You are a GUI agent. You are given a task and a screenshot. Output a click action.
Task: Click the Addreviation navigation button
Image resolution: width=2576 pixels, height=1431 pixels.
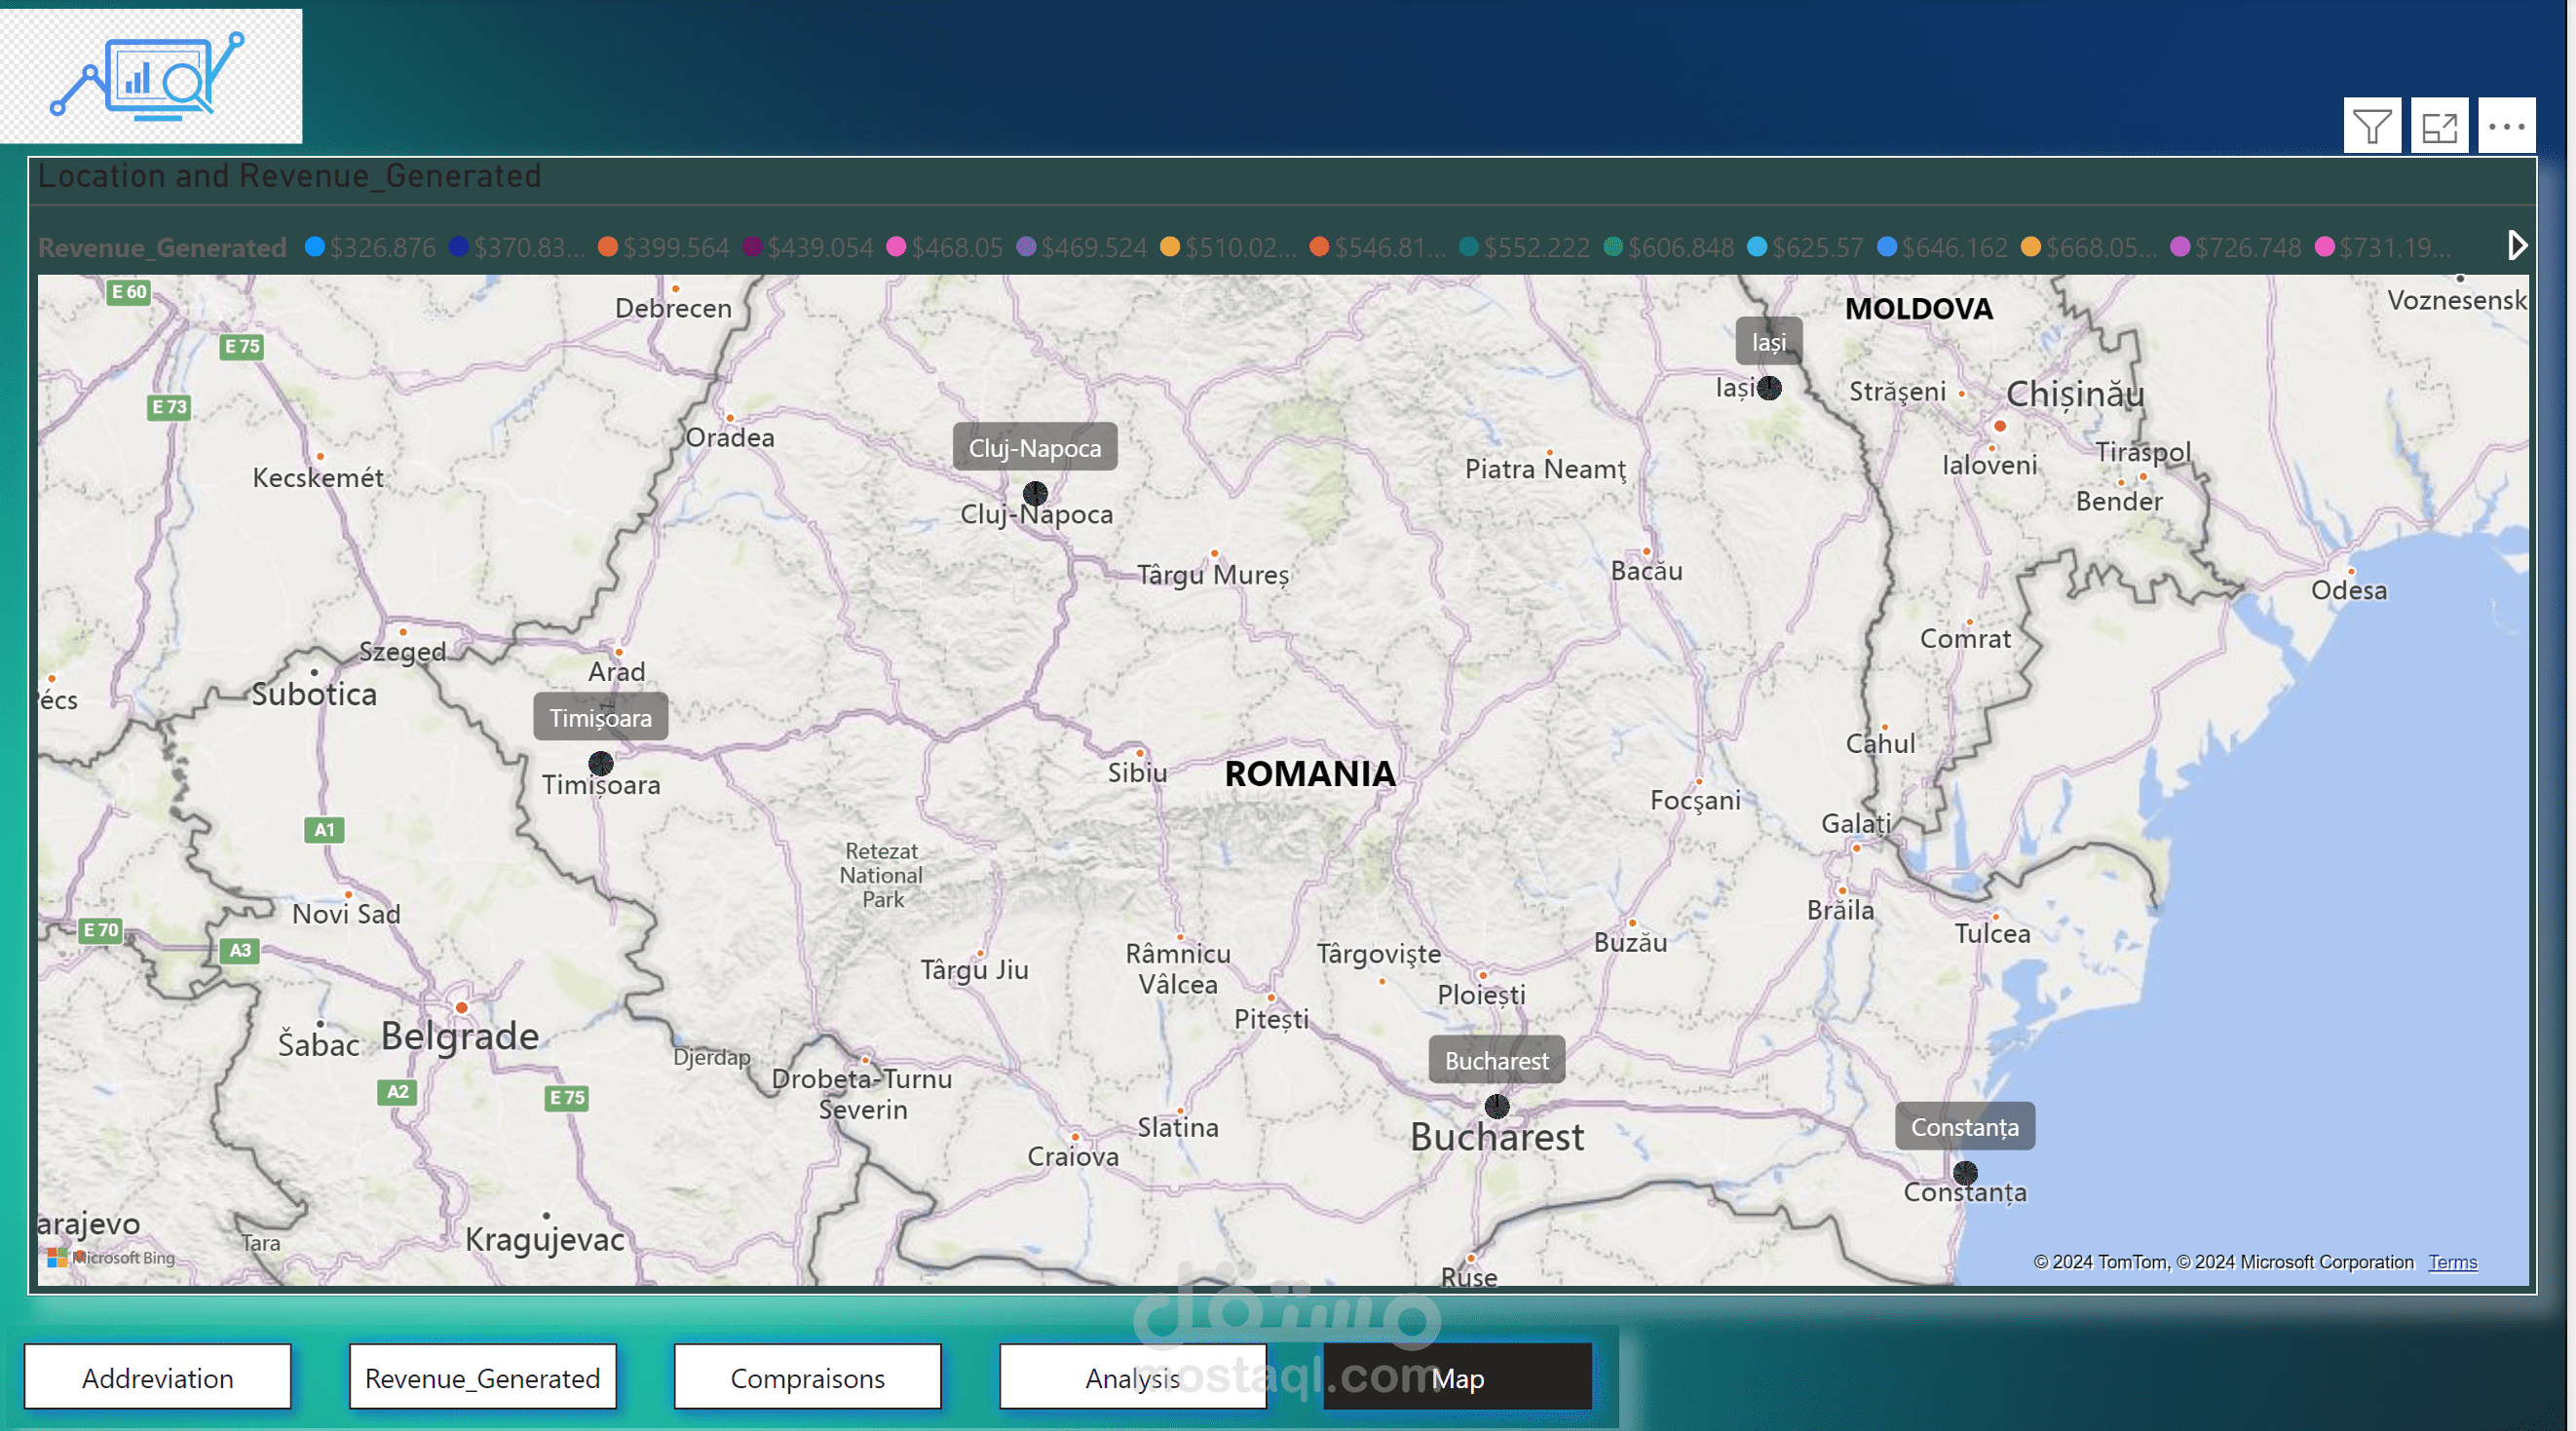tap(157, 1378)
